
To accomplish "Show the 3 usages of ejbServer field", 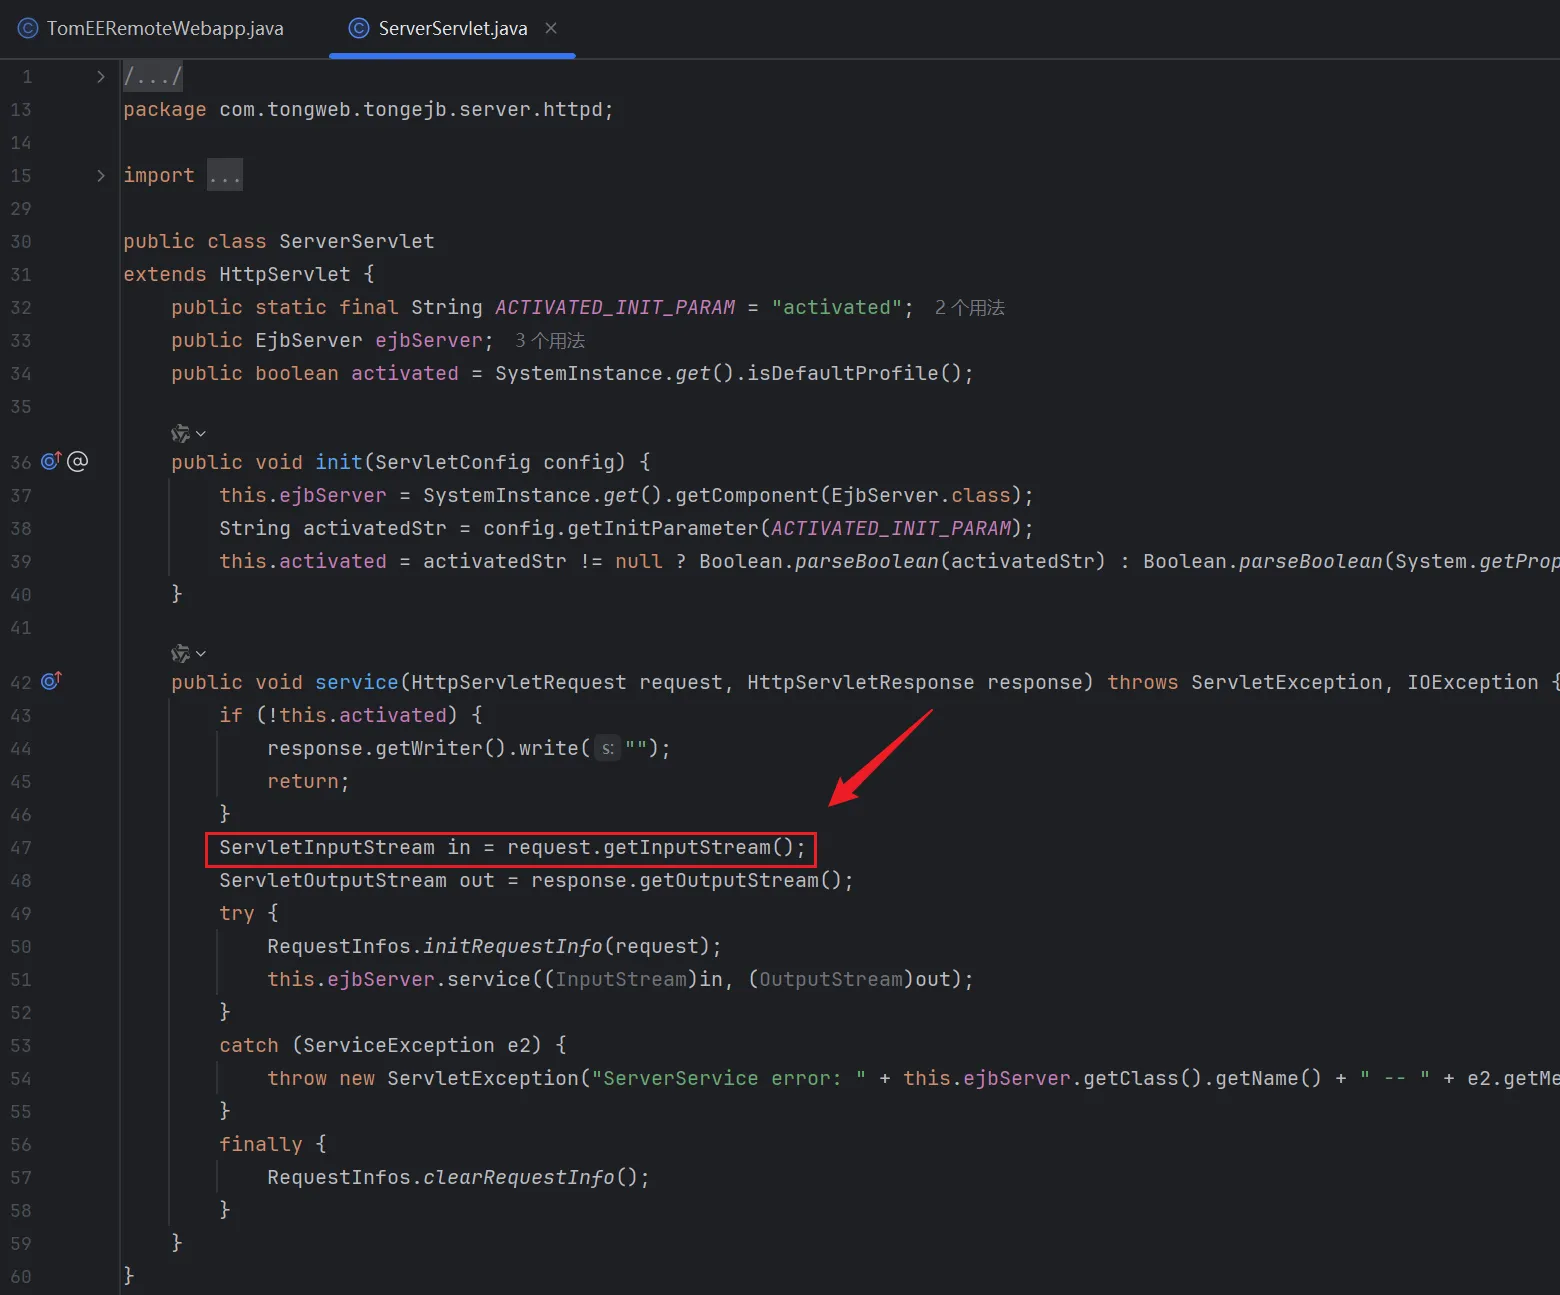I will 549,341.
